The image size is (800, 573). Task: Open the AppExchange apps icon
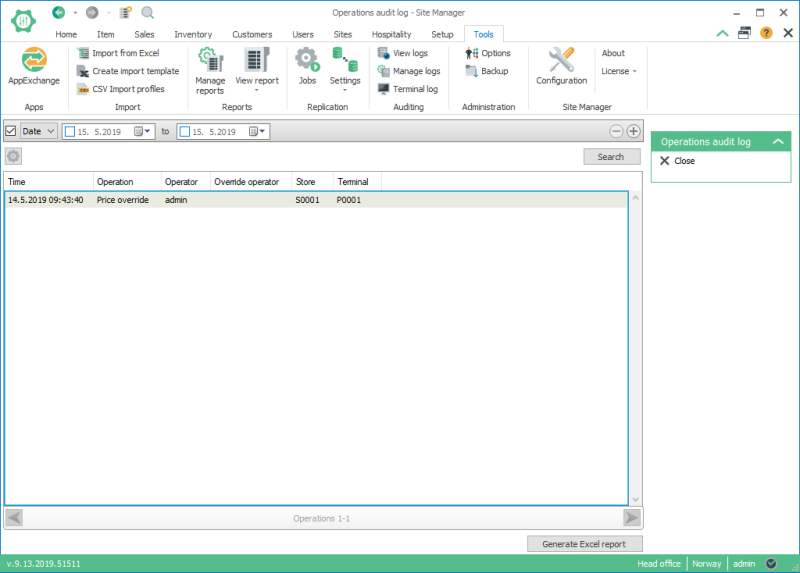tap(34, 61)
